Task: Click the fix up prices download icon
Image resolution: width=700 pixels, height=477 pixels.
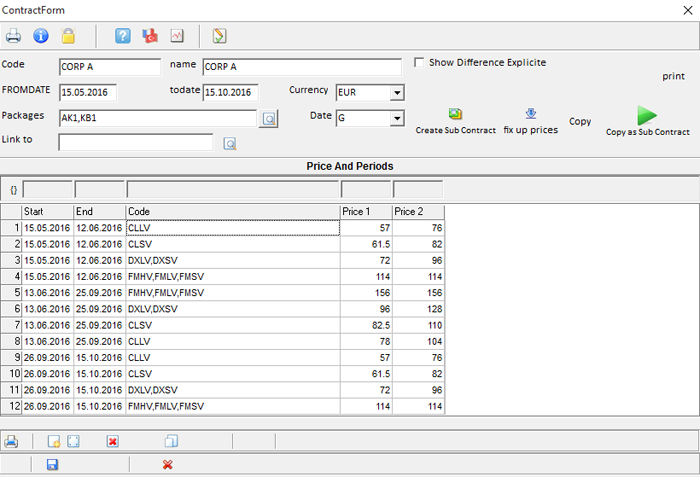Action: 531,113
